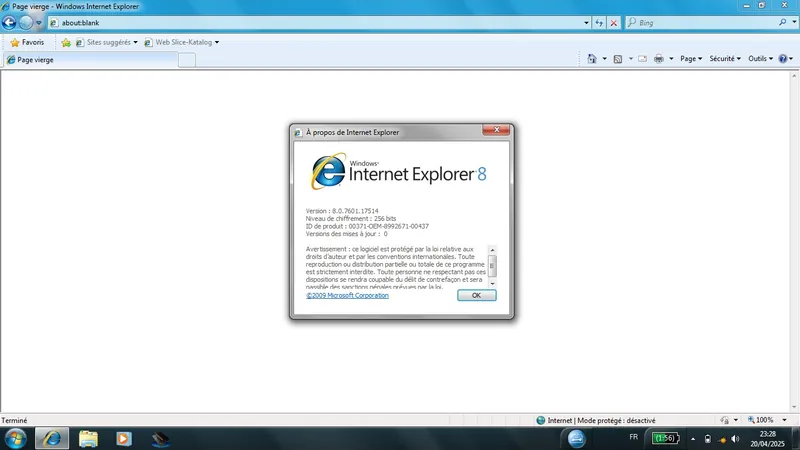This screenshot has width=800, height=450.
Task: Show hidden tray icons arrow
Action: [693, 439]
